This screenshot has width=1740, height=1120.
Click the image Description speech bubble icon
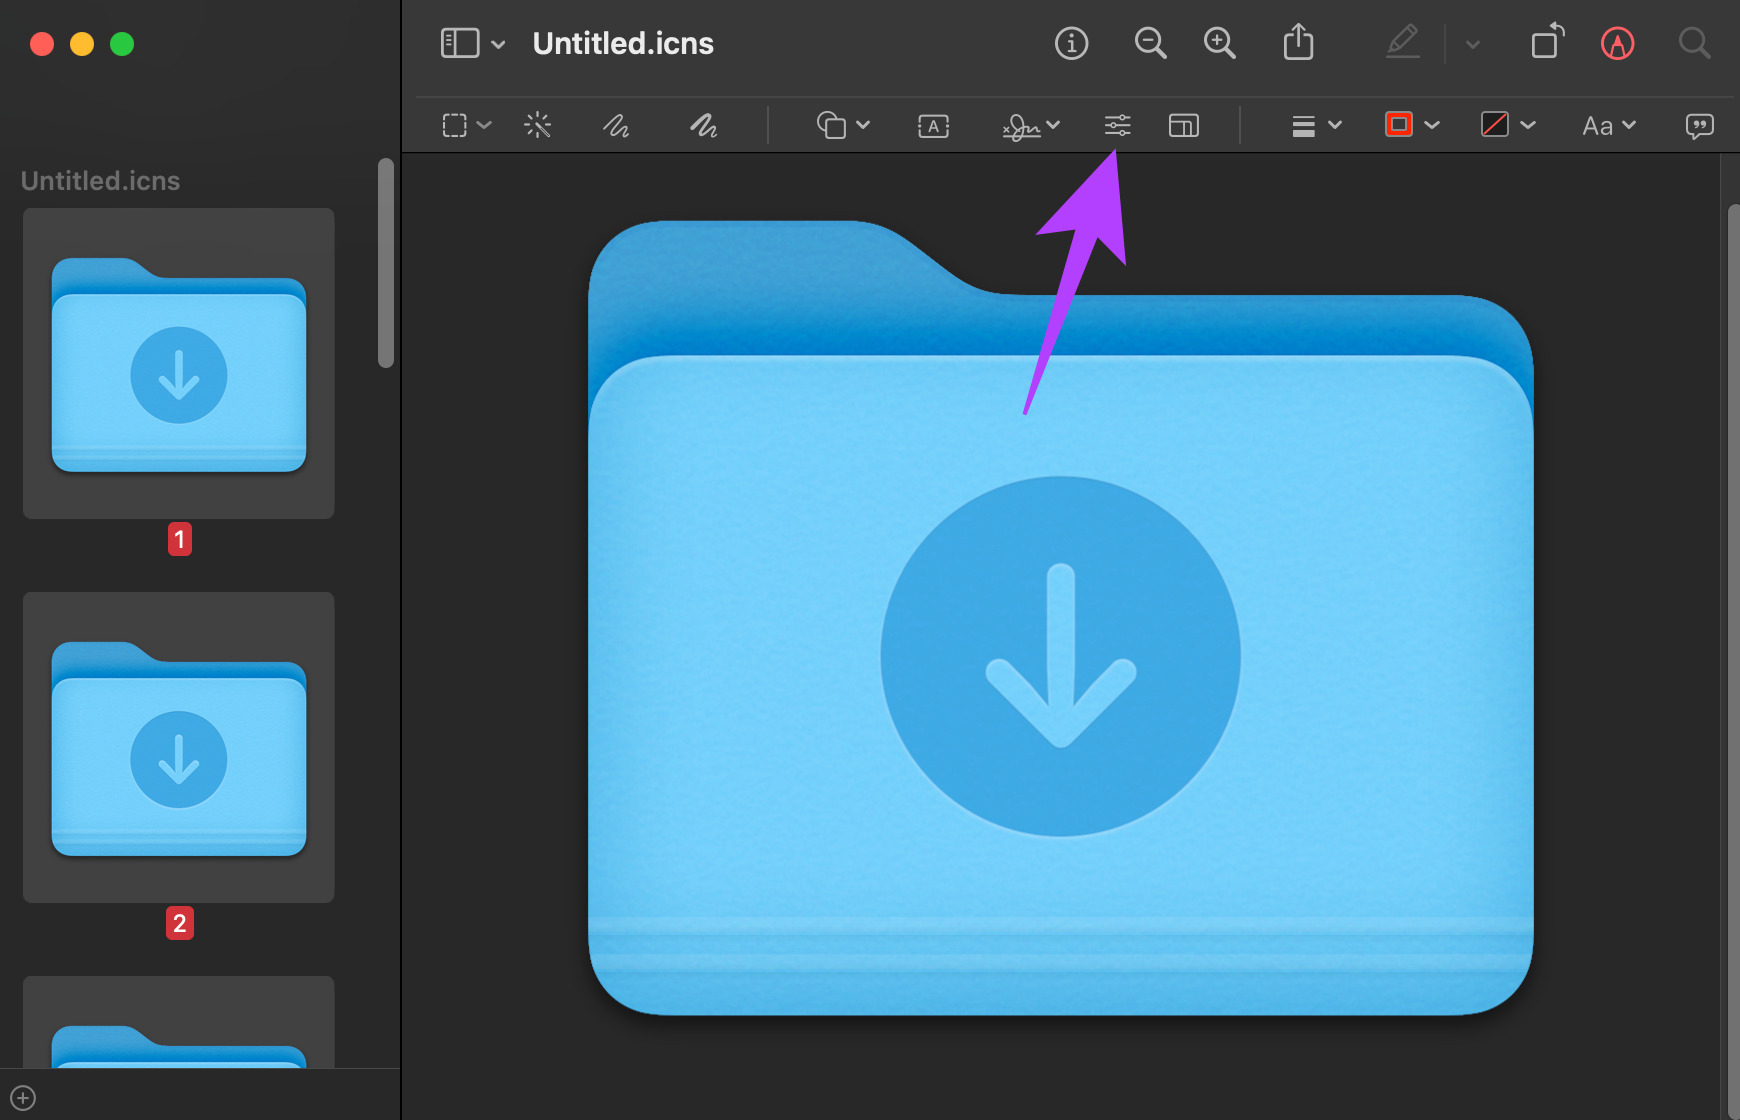click(1699, 126)
